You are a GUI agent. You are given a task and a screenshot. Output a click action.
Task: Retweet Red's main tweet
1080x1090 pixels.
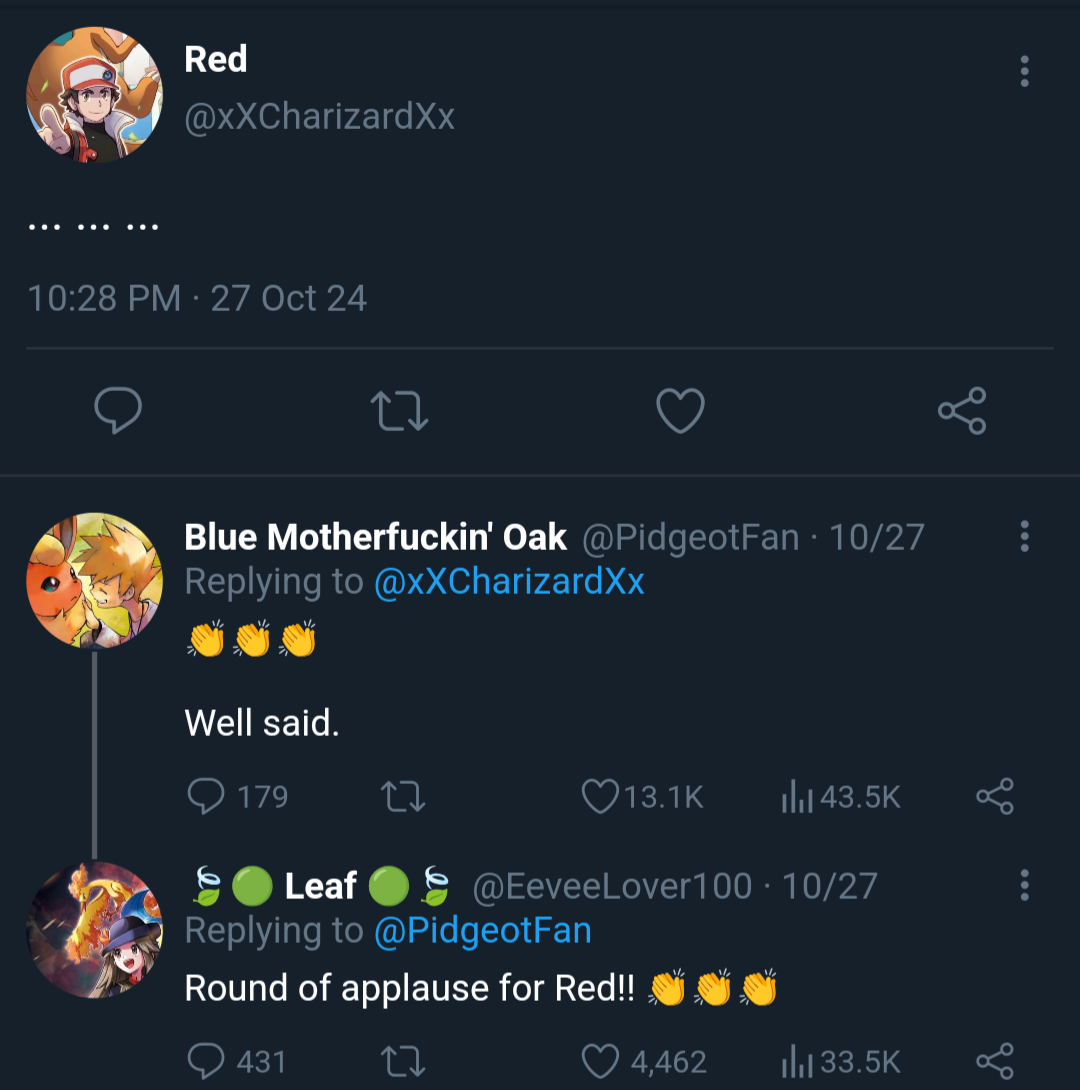pos(399,411)
